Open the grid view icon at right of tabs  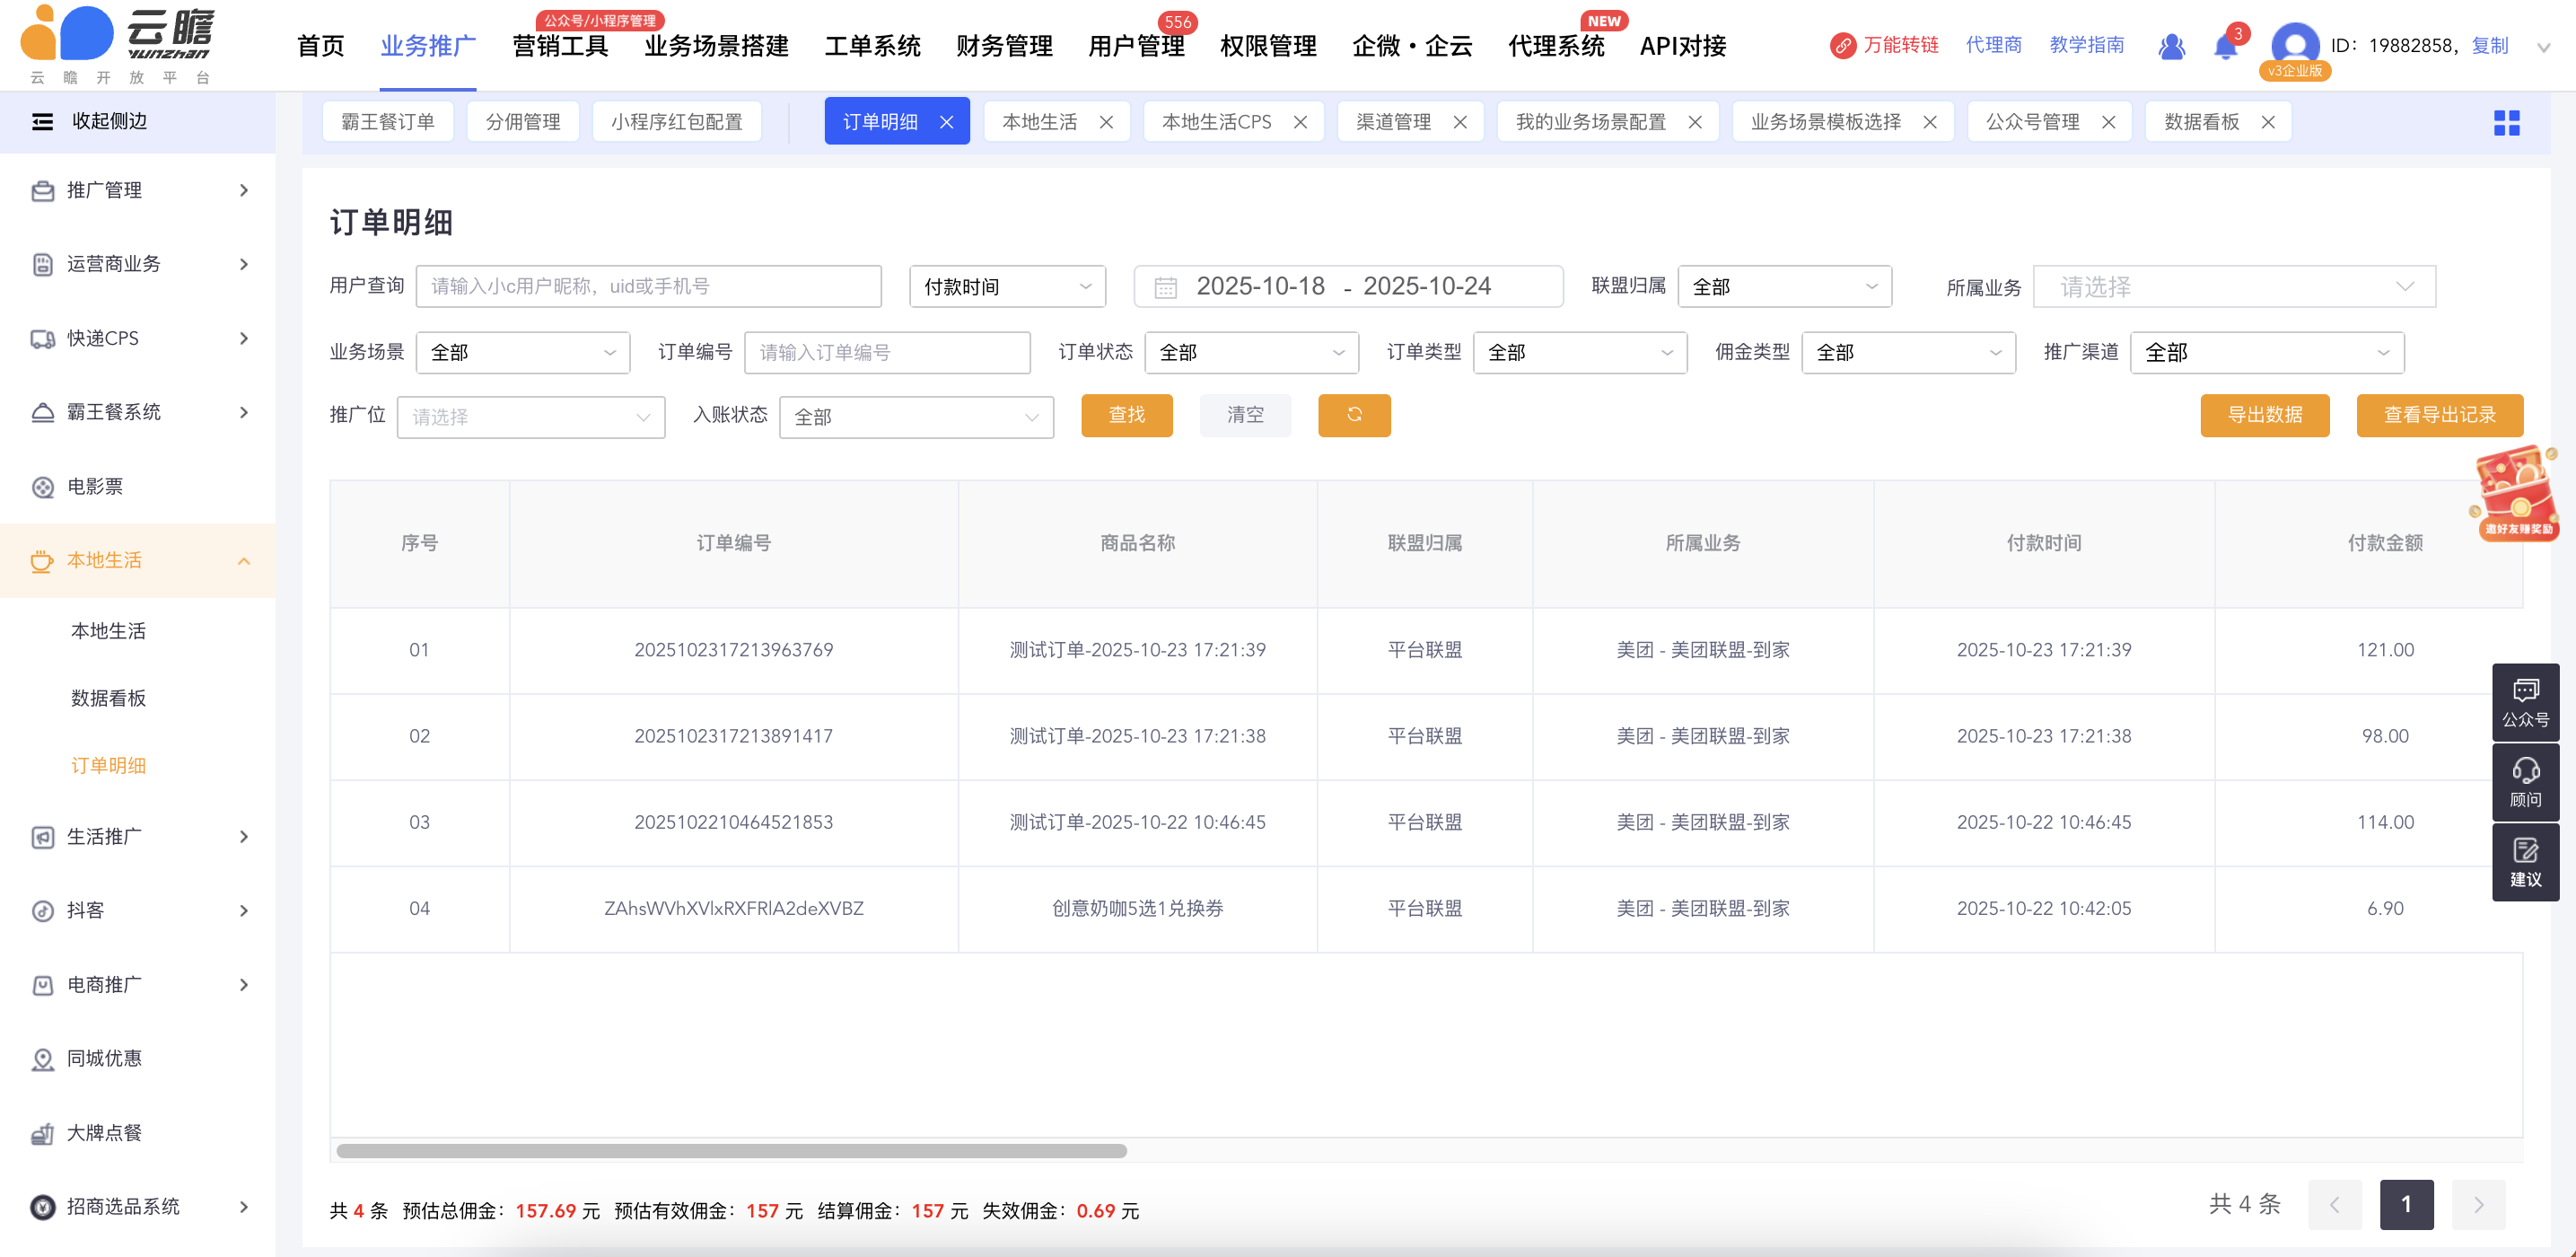(2506, 122)
